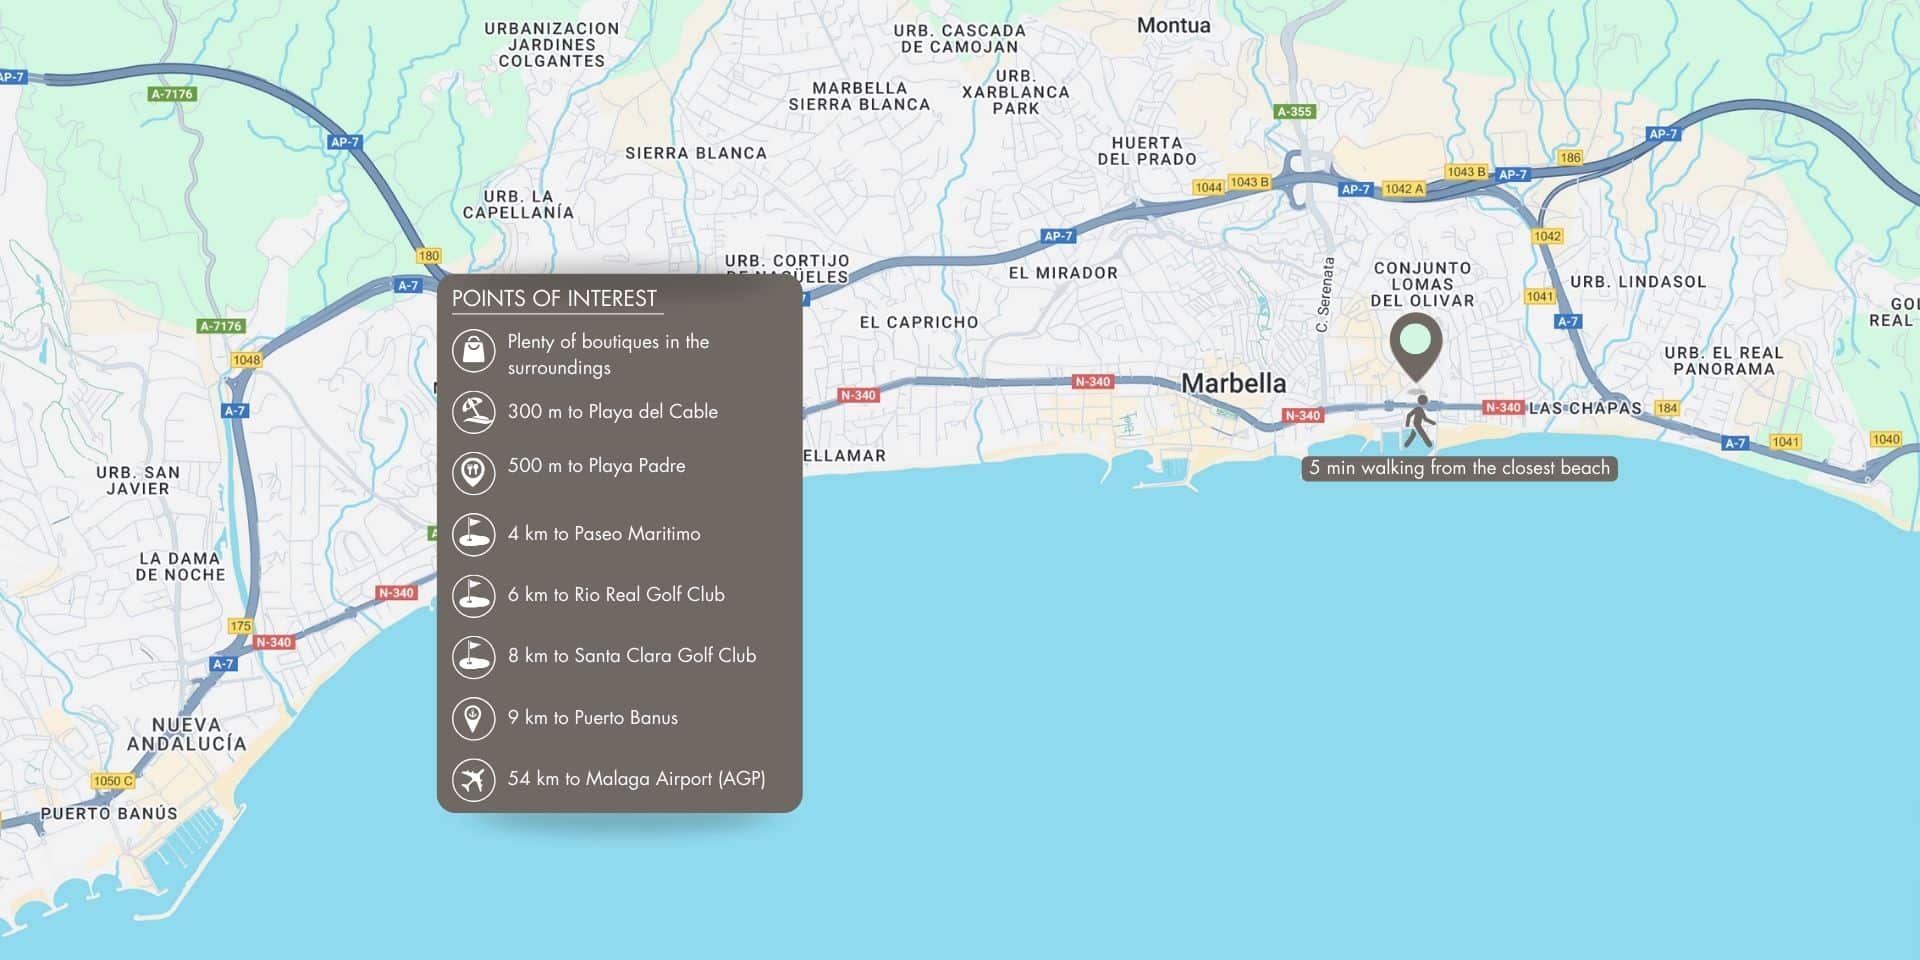Click the POINTS OF INTEREST panel header
The width and height of the screenshot is (1920, 960).
[x=556, y=297]
